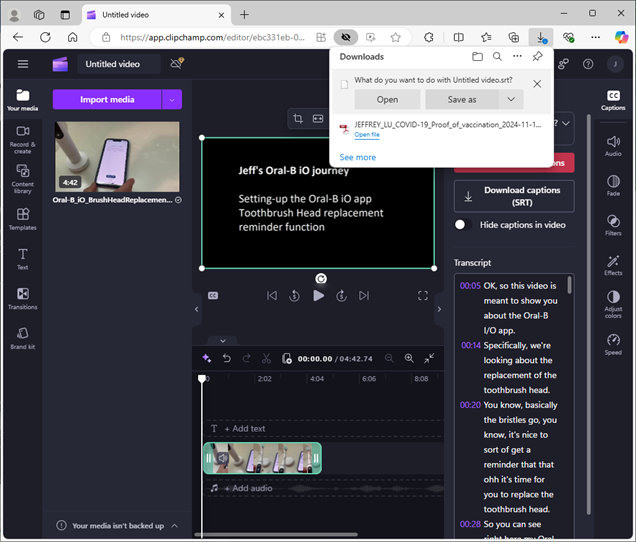Select the crop tool above preview
The image size is (636, 542).
[x=298, y=118]
